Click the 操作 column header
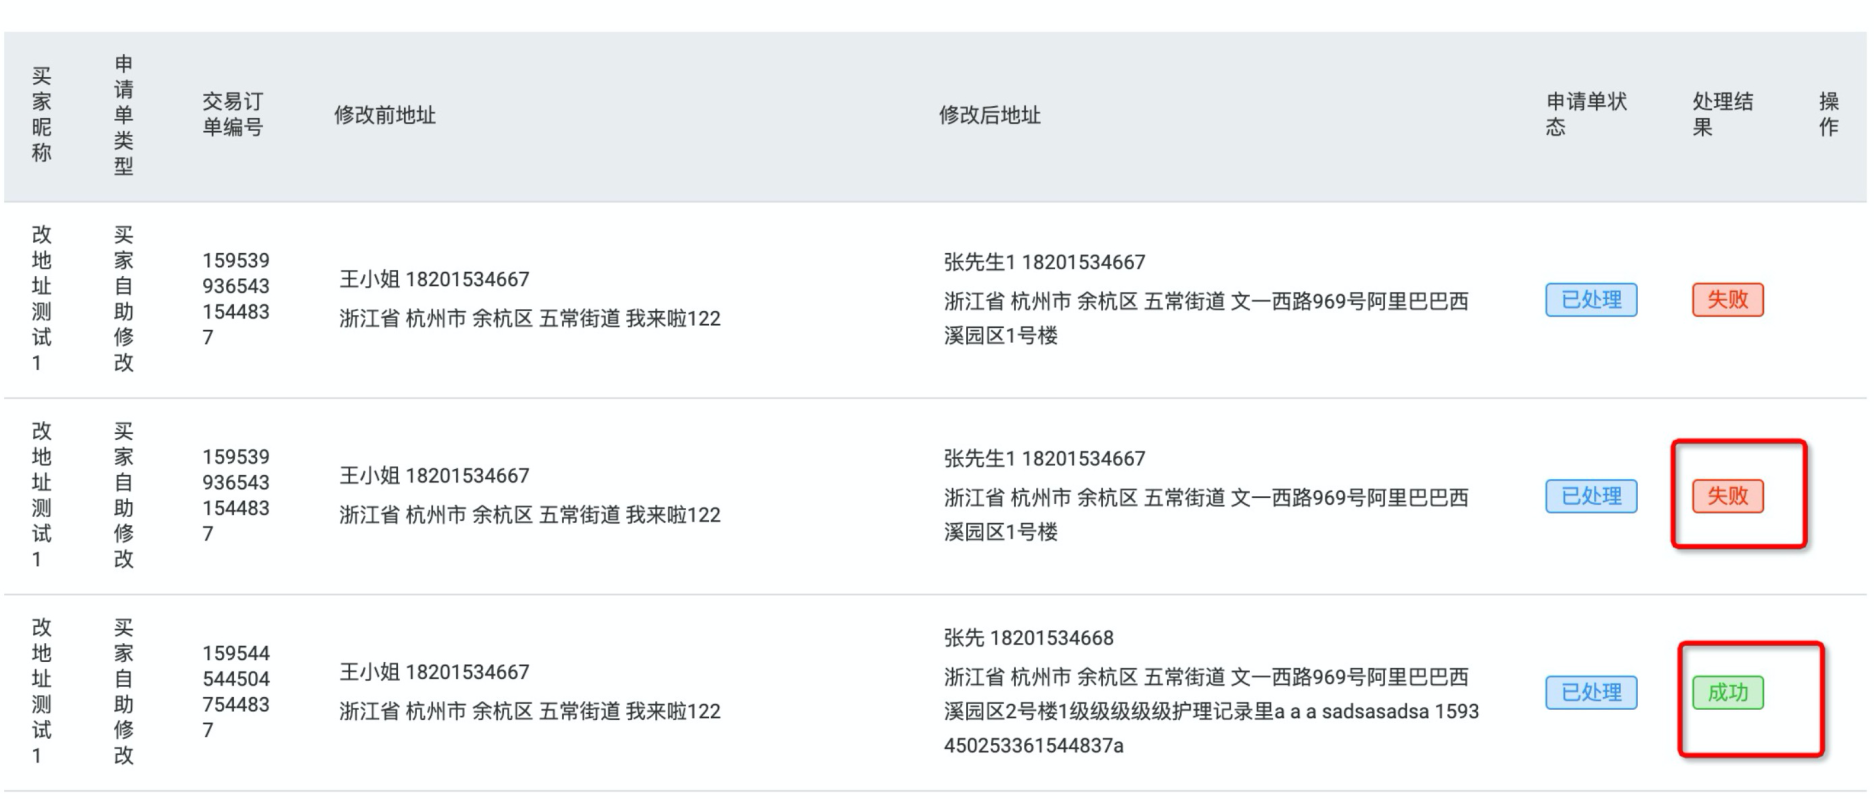Viewport: 1874px width, 799px height. point(1829,115)
